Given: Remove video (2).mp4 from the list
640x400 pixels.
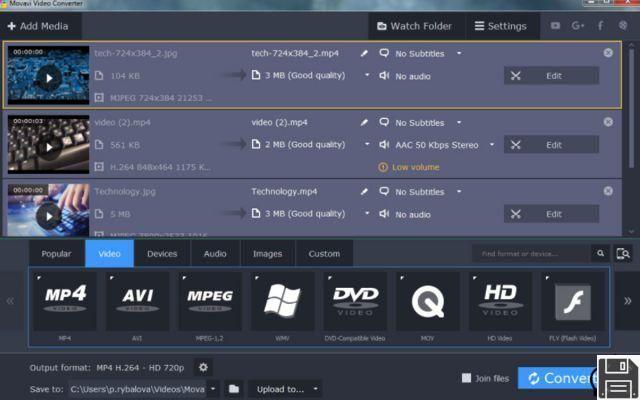Looking at the screenshot, I should point(608,122).
